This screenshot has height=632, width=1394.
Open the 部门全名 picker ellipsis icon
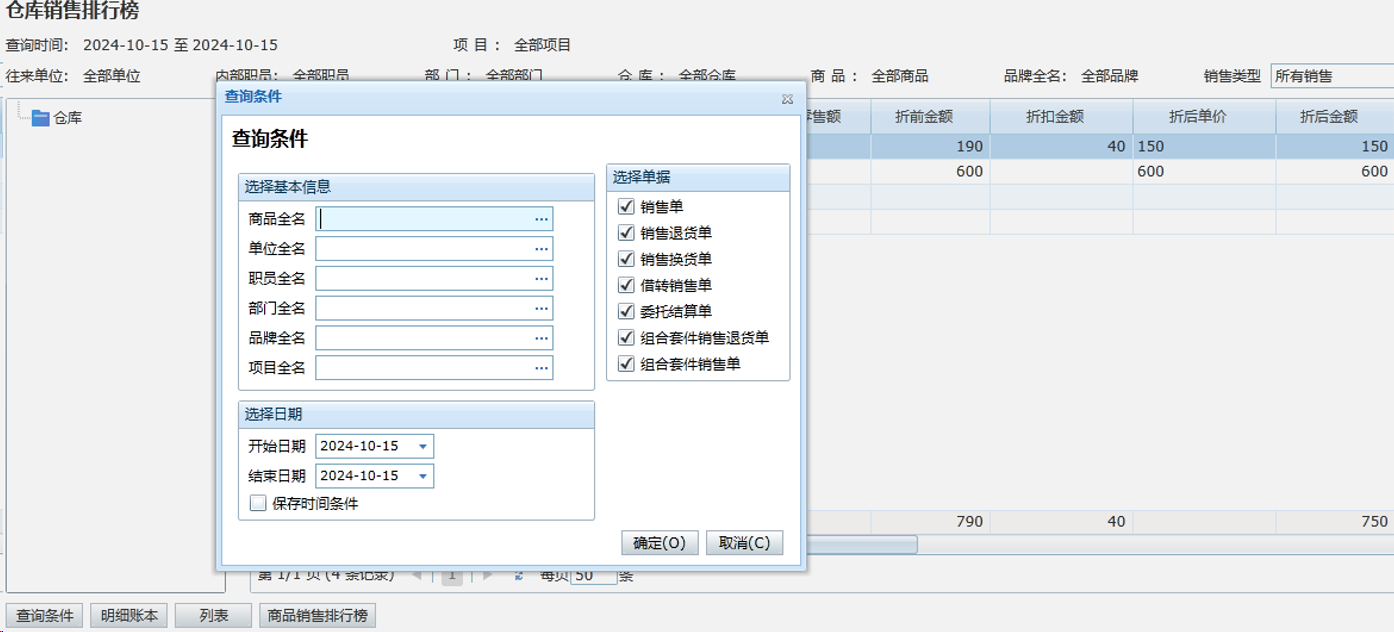pos(541,309)
